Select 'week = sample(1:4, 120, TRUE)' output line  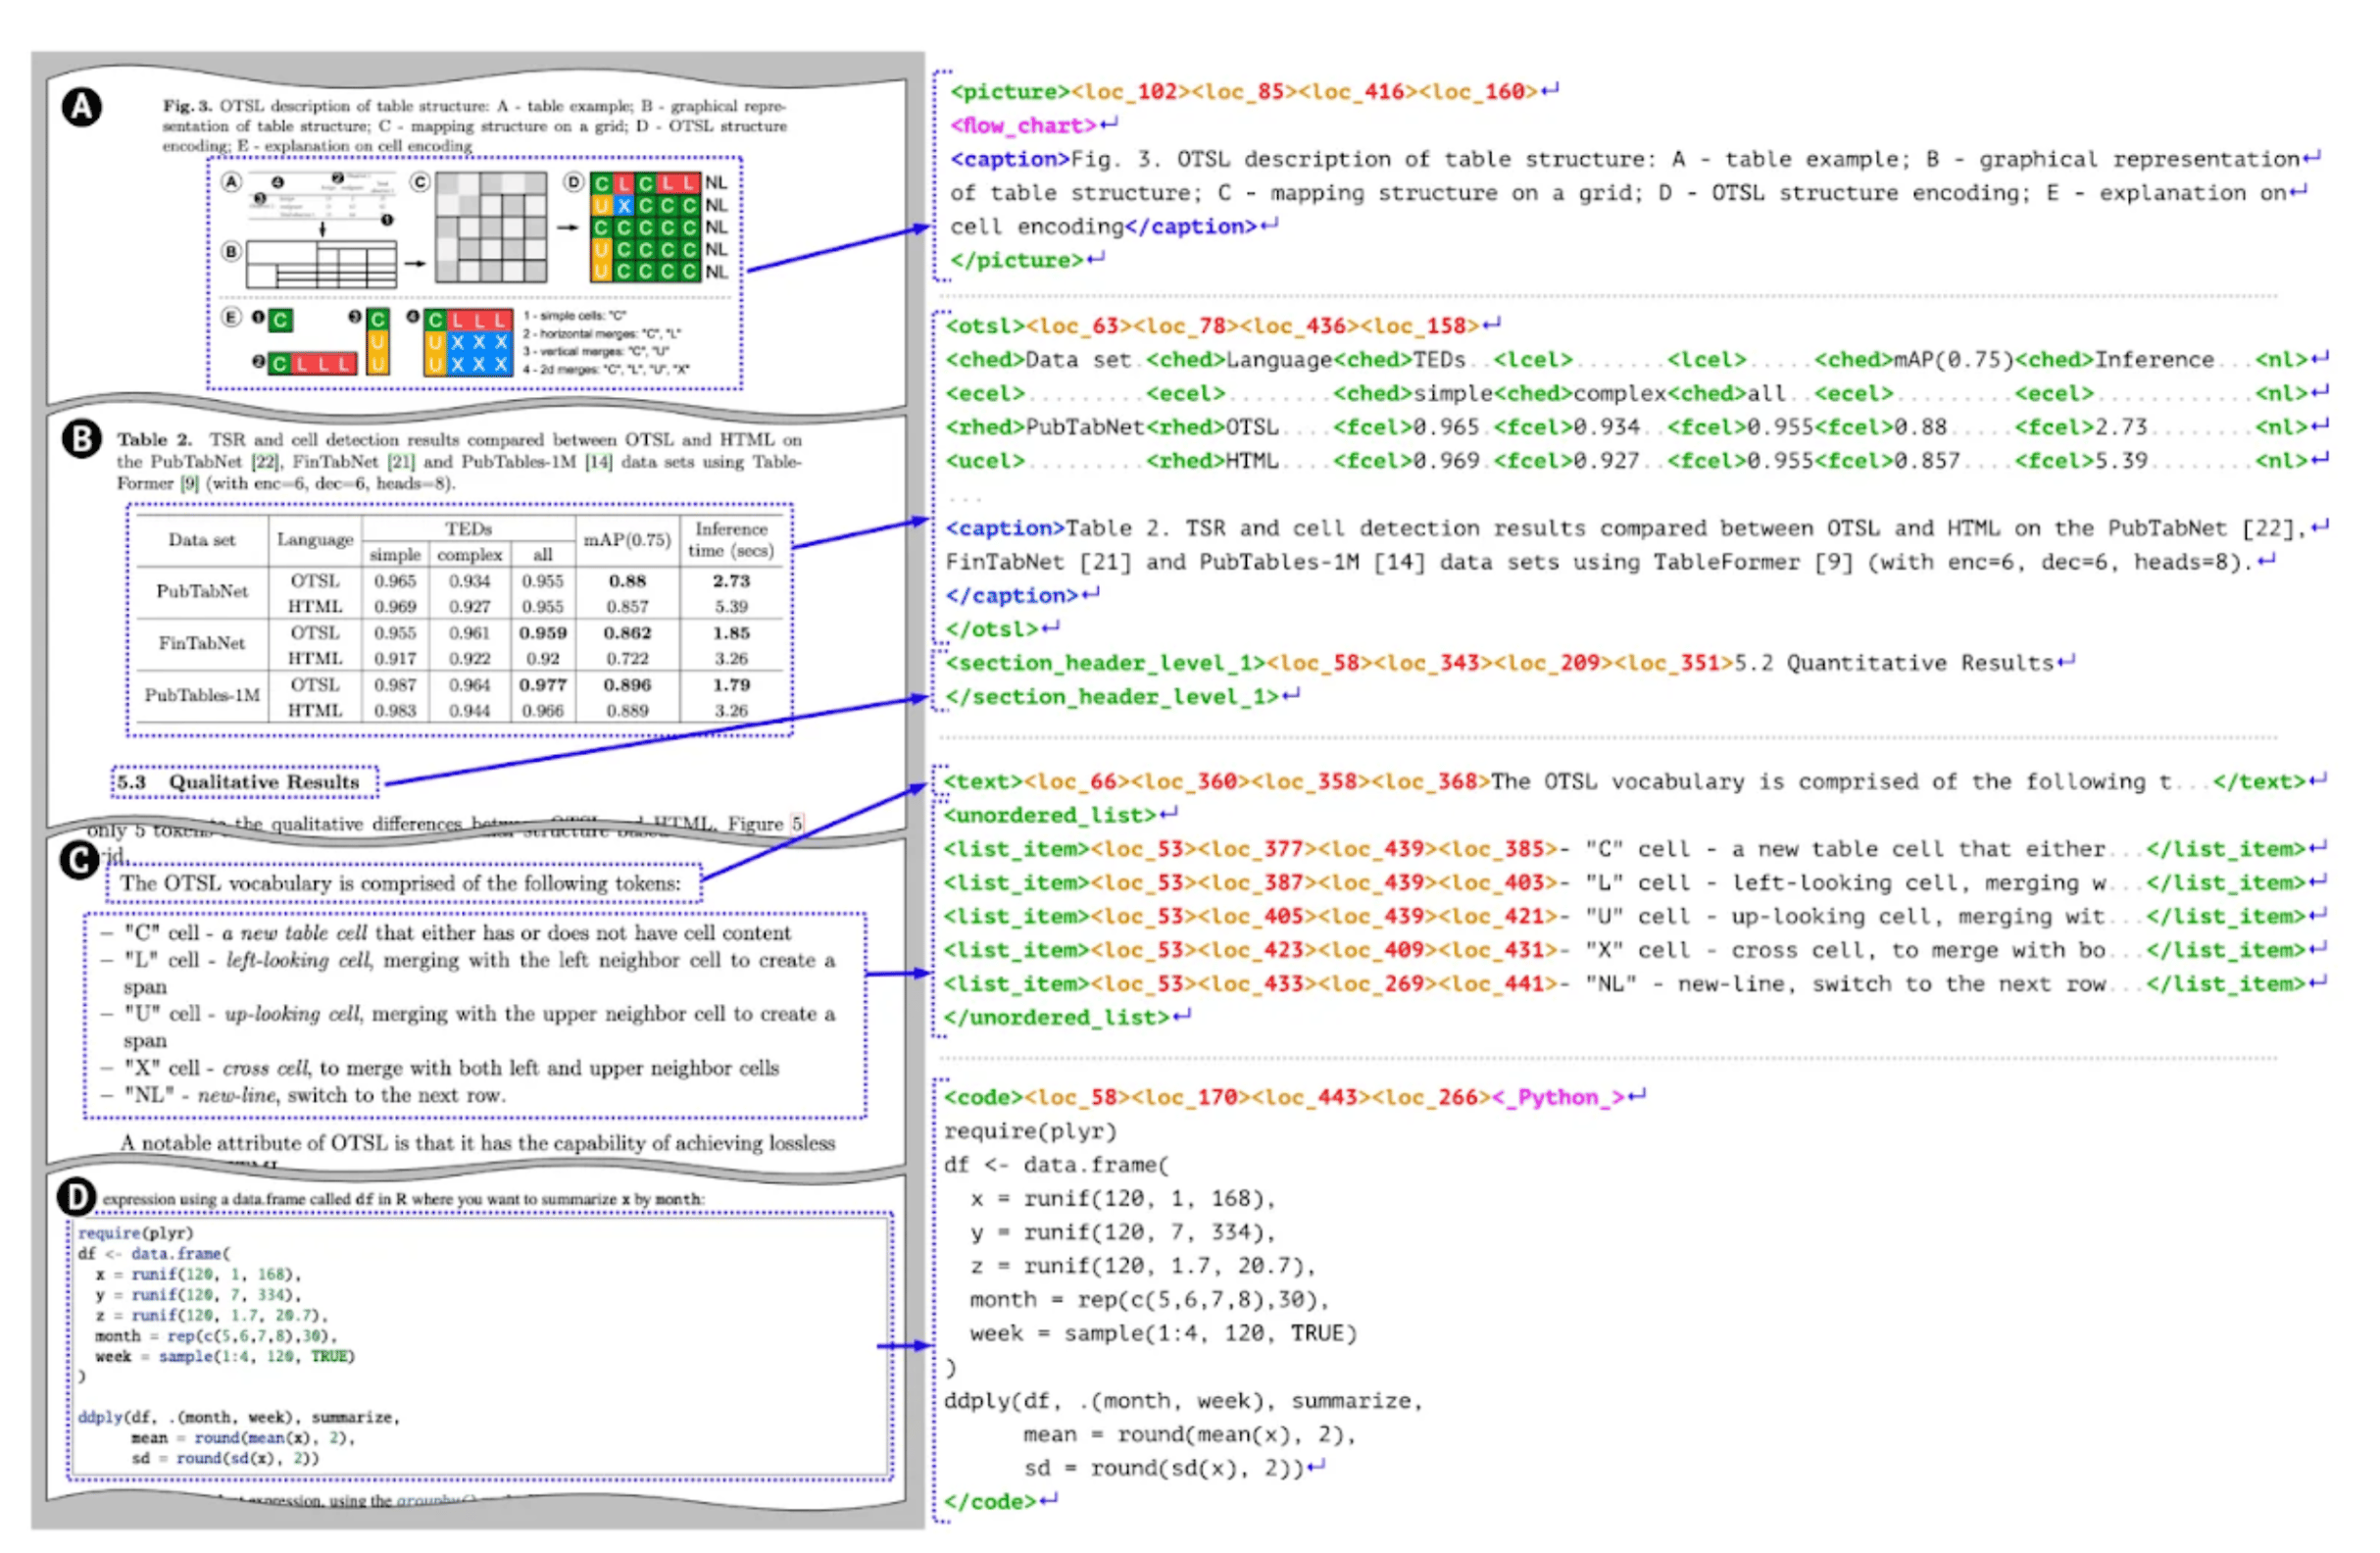(1163, 1333)
